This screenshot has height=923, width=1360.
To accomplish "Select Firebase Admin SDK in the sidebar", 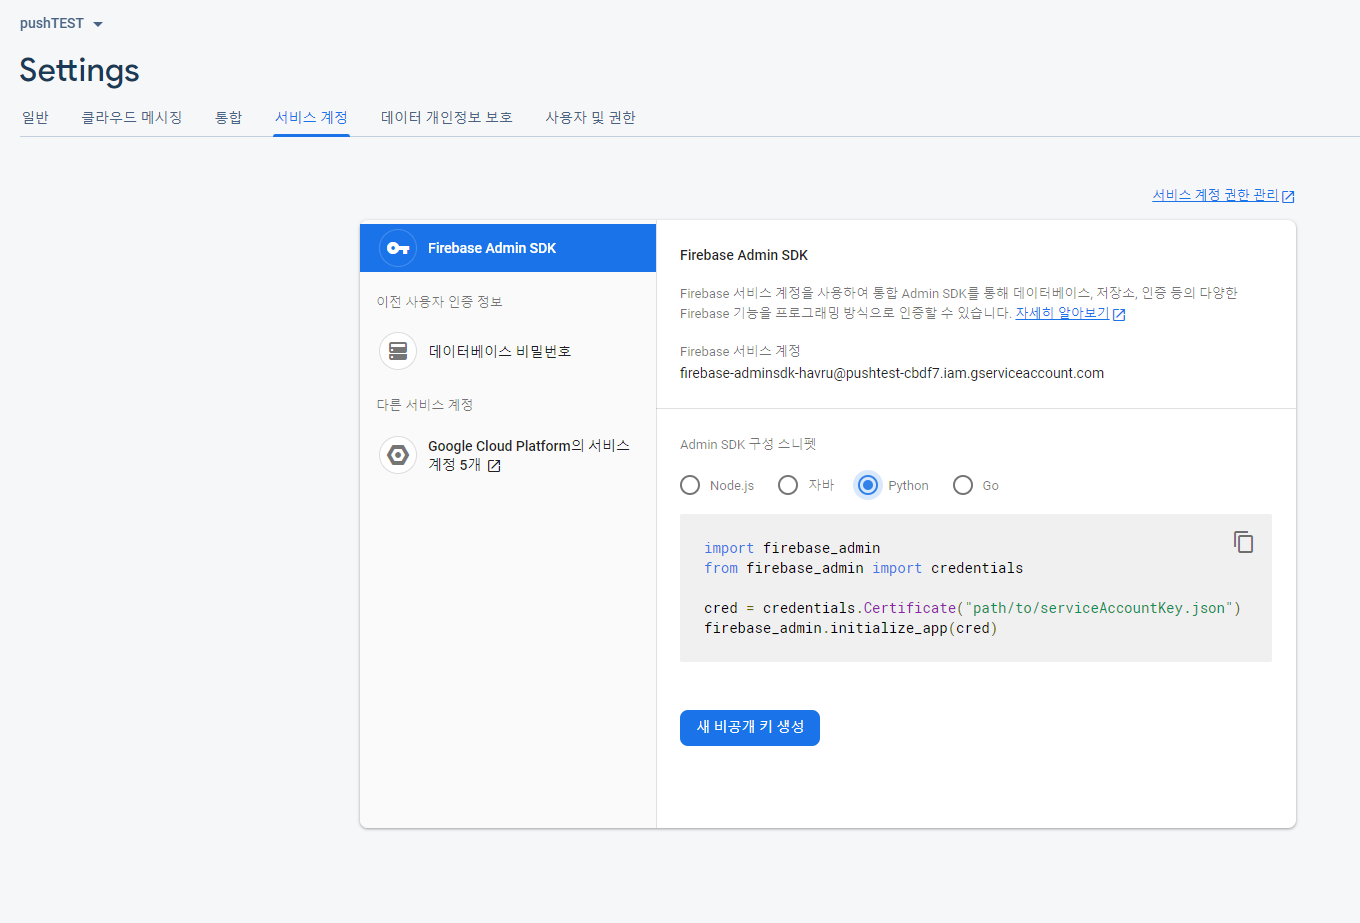I will [508, 248].
